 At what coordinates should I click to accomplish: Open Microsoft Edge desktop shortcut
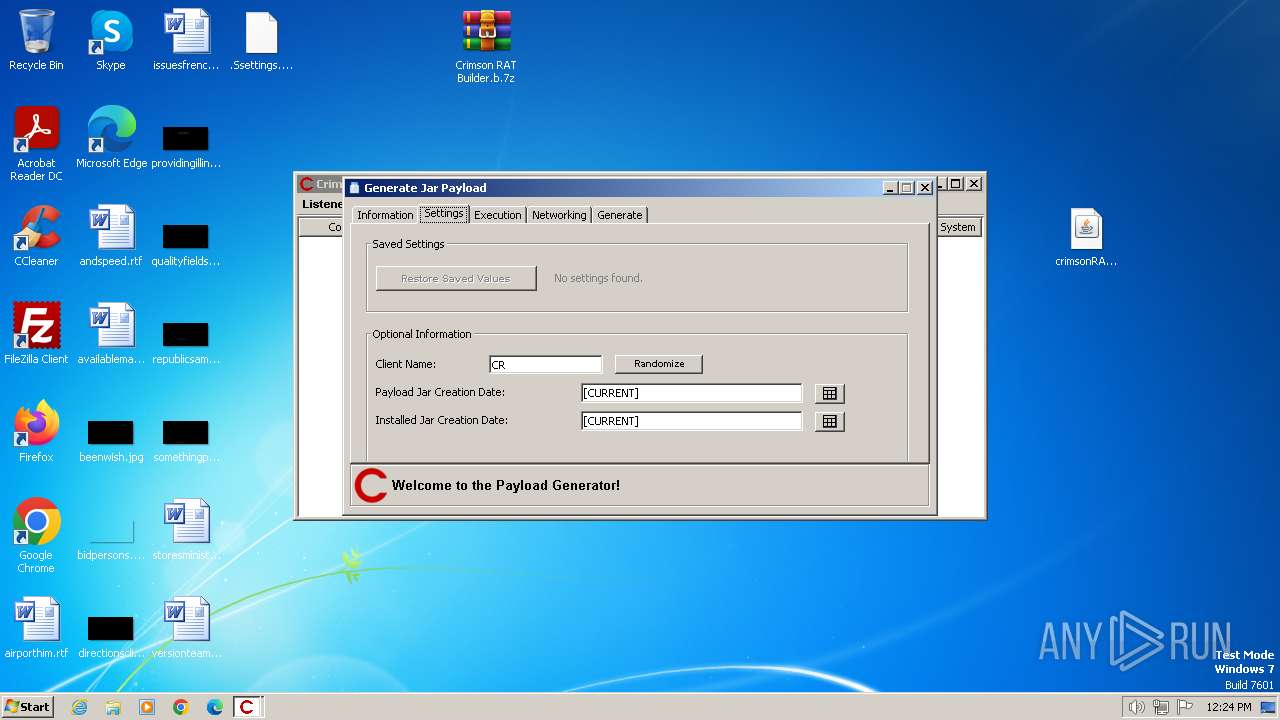tap(112, 138)
